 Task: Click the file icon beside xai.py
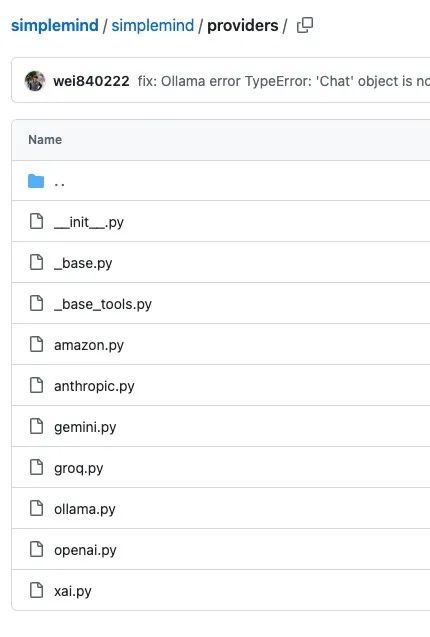37,590
